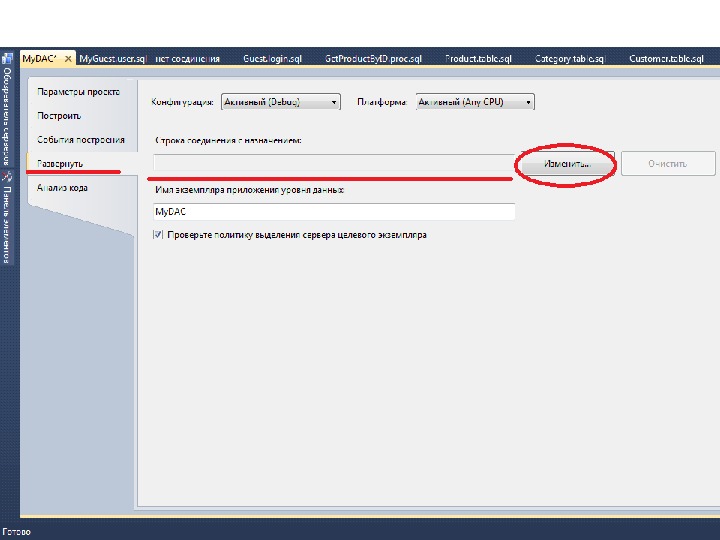Open the Guest.login.sql tab
720x540 pixels.
(x=272, y=59)
